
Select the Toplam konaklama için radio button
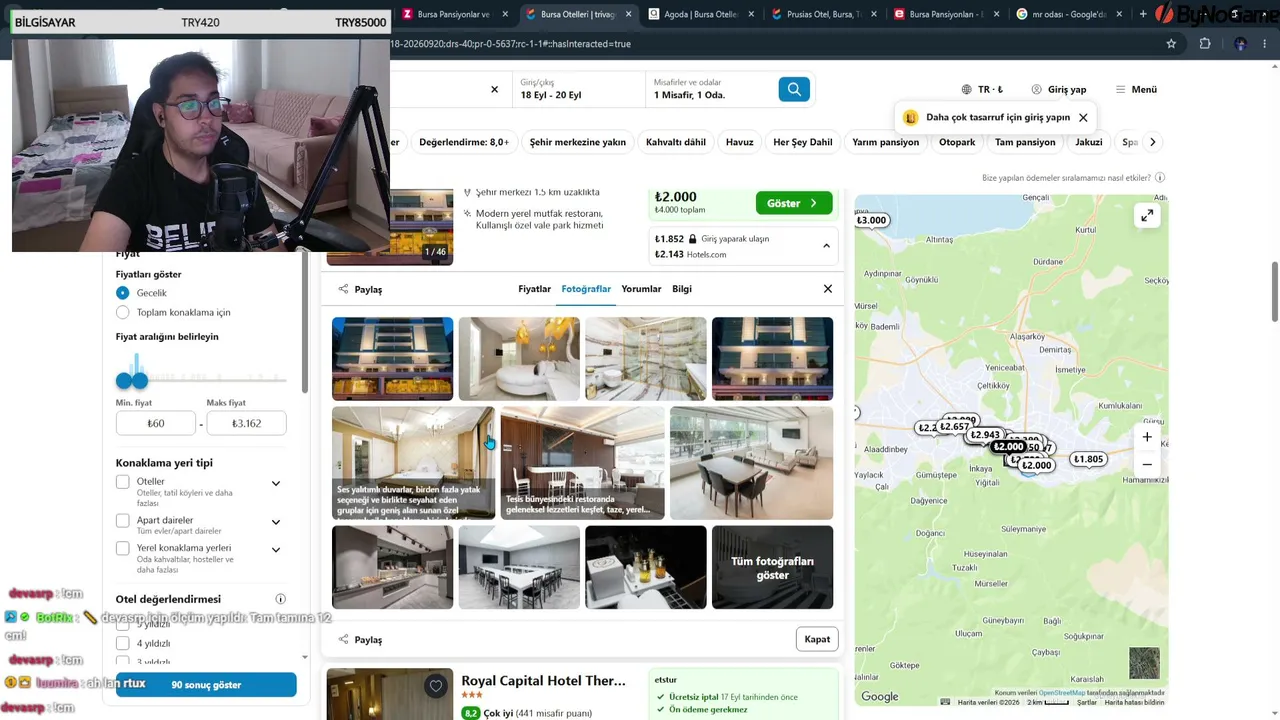(x=122, y=313)
